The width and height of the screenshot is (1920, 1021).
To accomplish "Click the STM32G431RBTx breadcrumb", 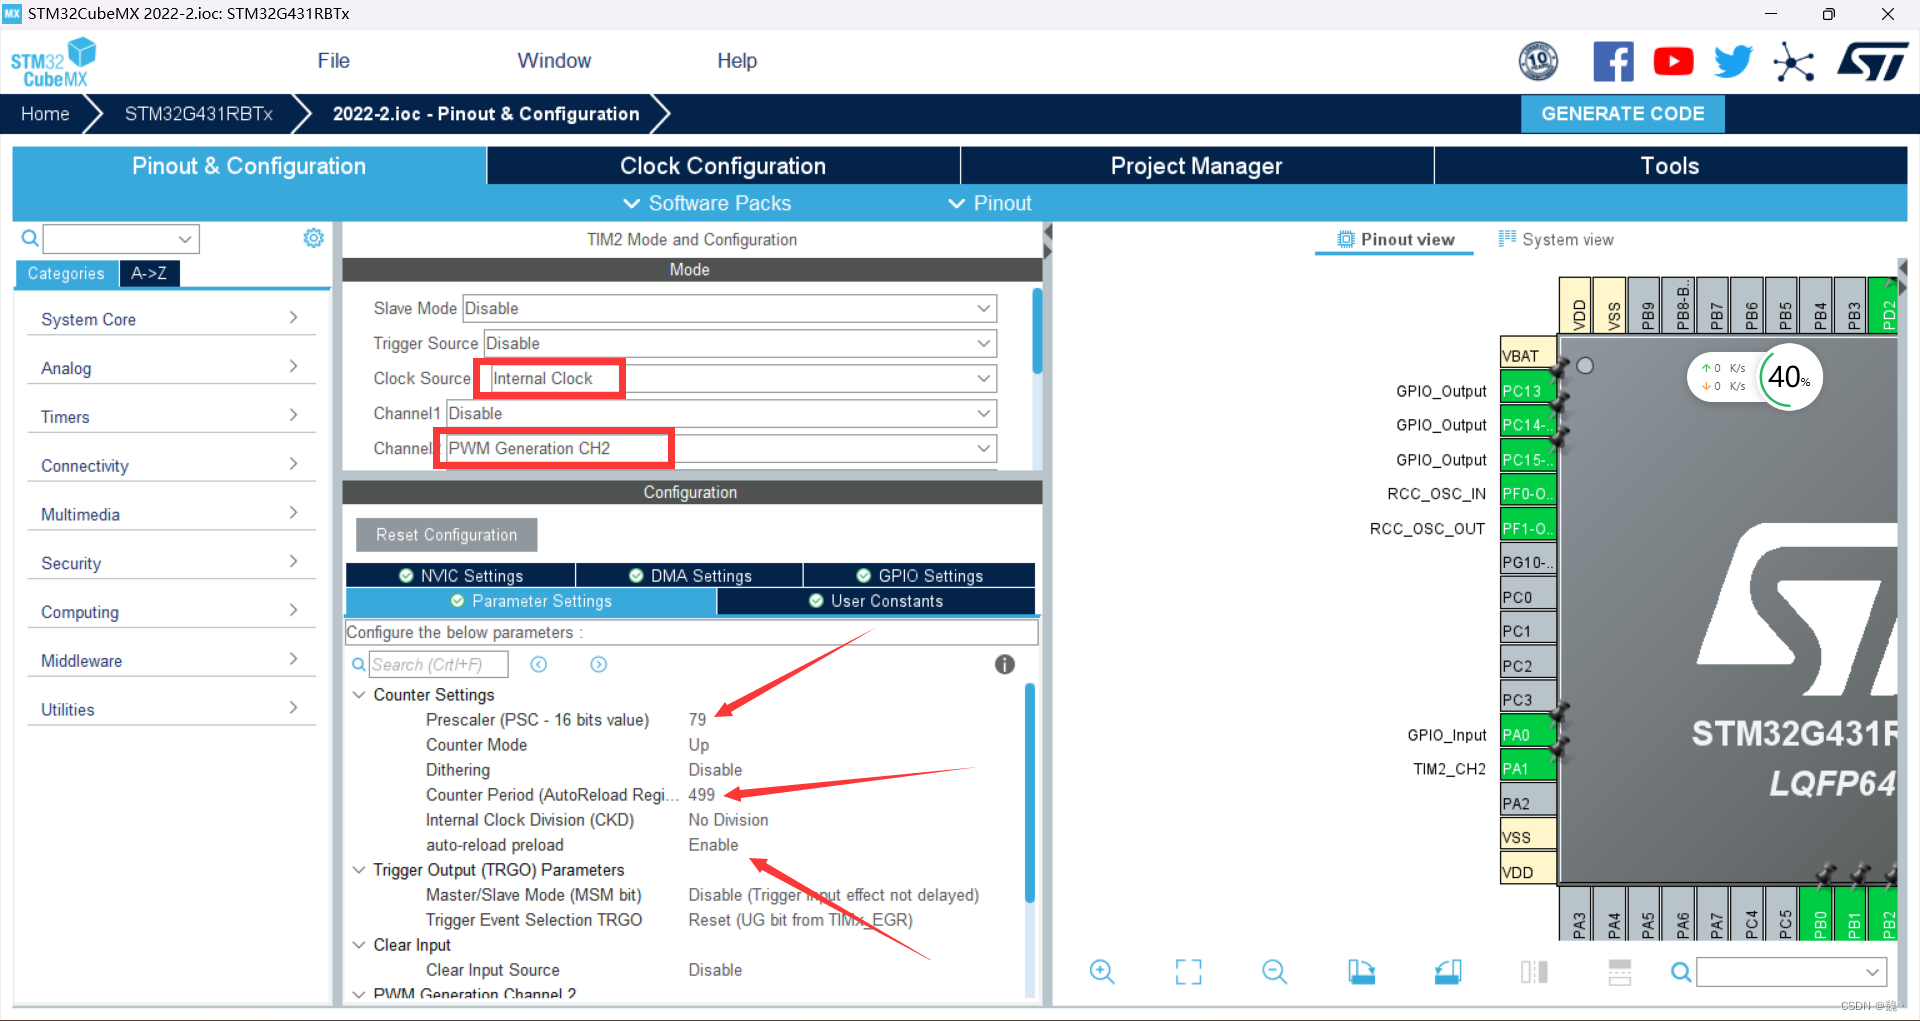I will pyautogui.click(x=198, y=114).
